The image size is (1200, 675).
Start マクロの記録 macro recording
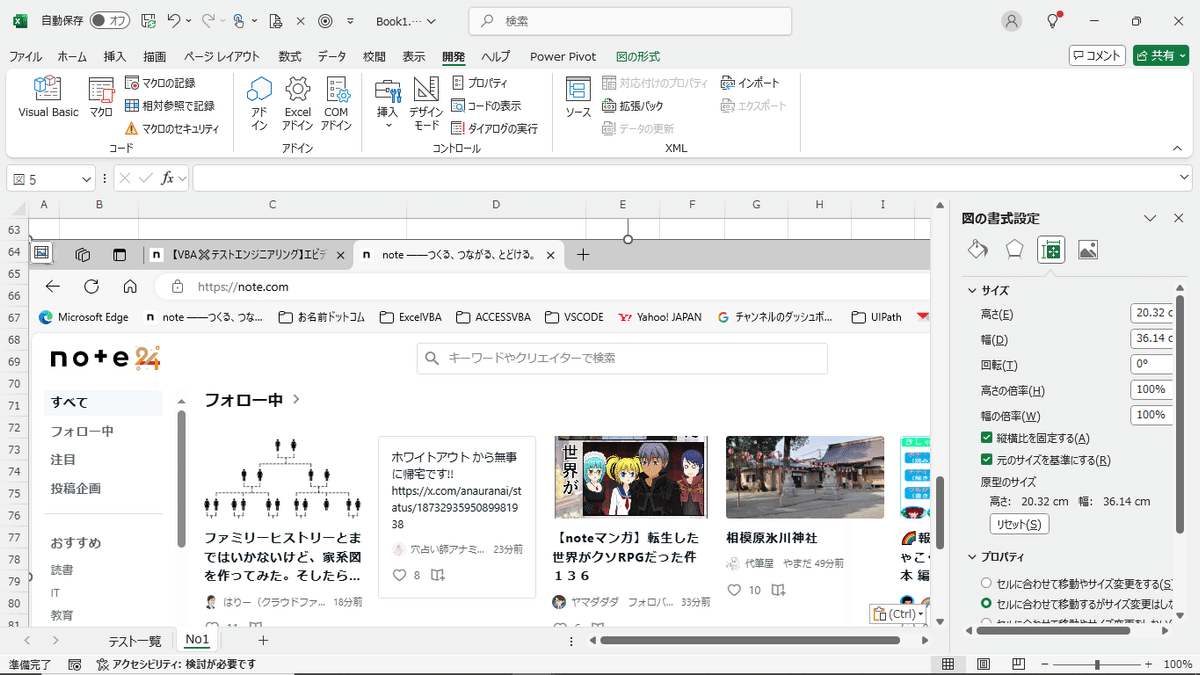pyautogui.click(x=160, y=83)
